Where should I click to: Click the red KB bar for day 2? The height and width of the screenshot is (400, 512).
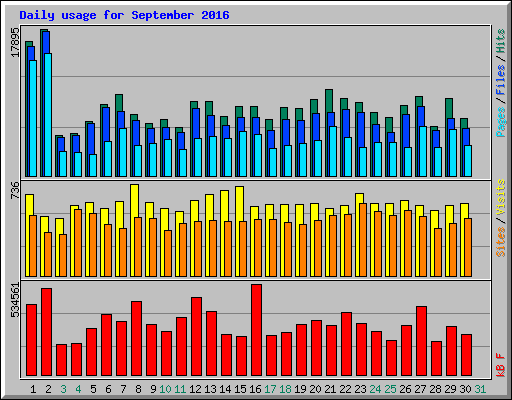point(46,332)
